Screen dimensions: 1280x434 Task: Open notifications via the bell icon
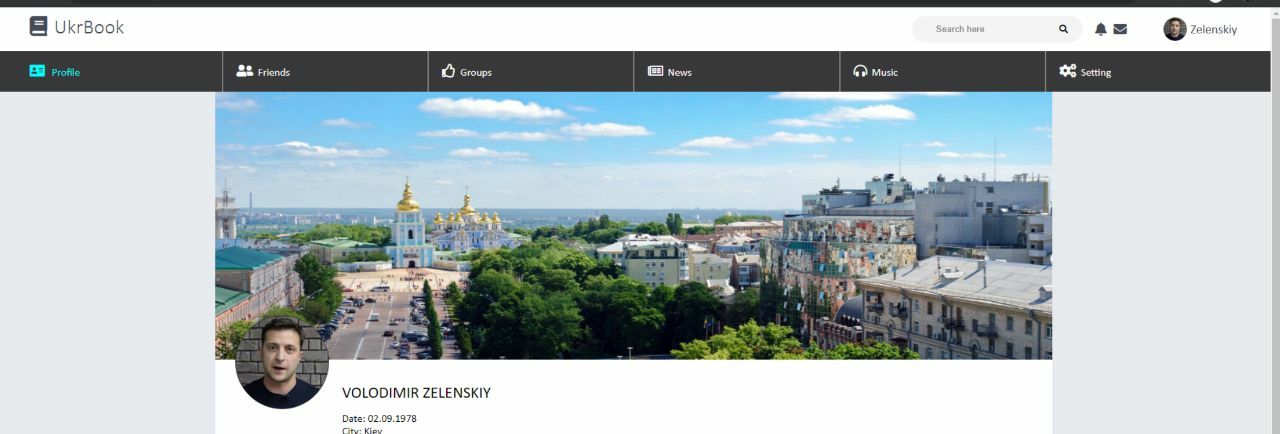[x=1101, y=29]
